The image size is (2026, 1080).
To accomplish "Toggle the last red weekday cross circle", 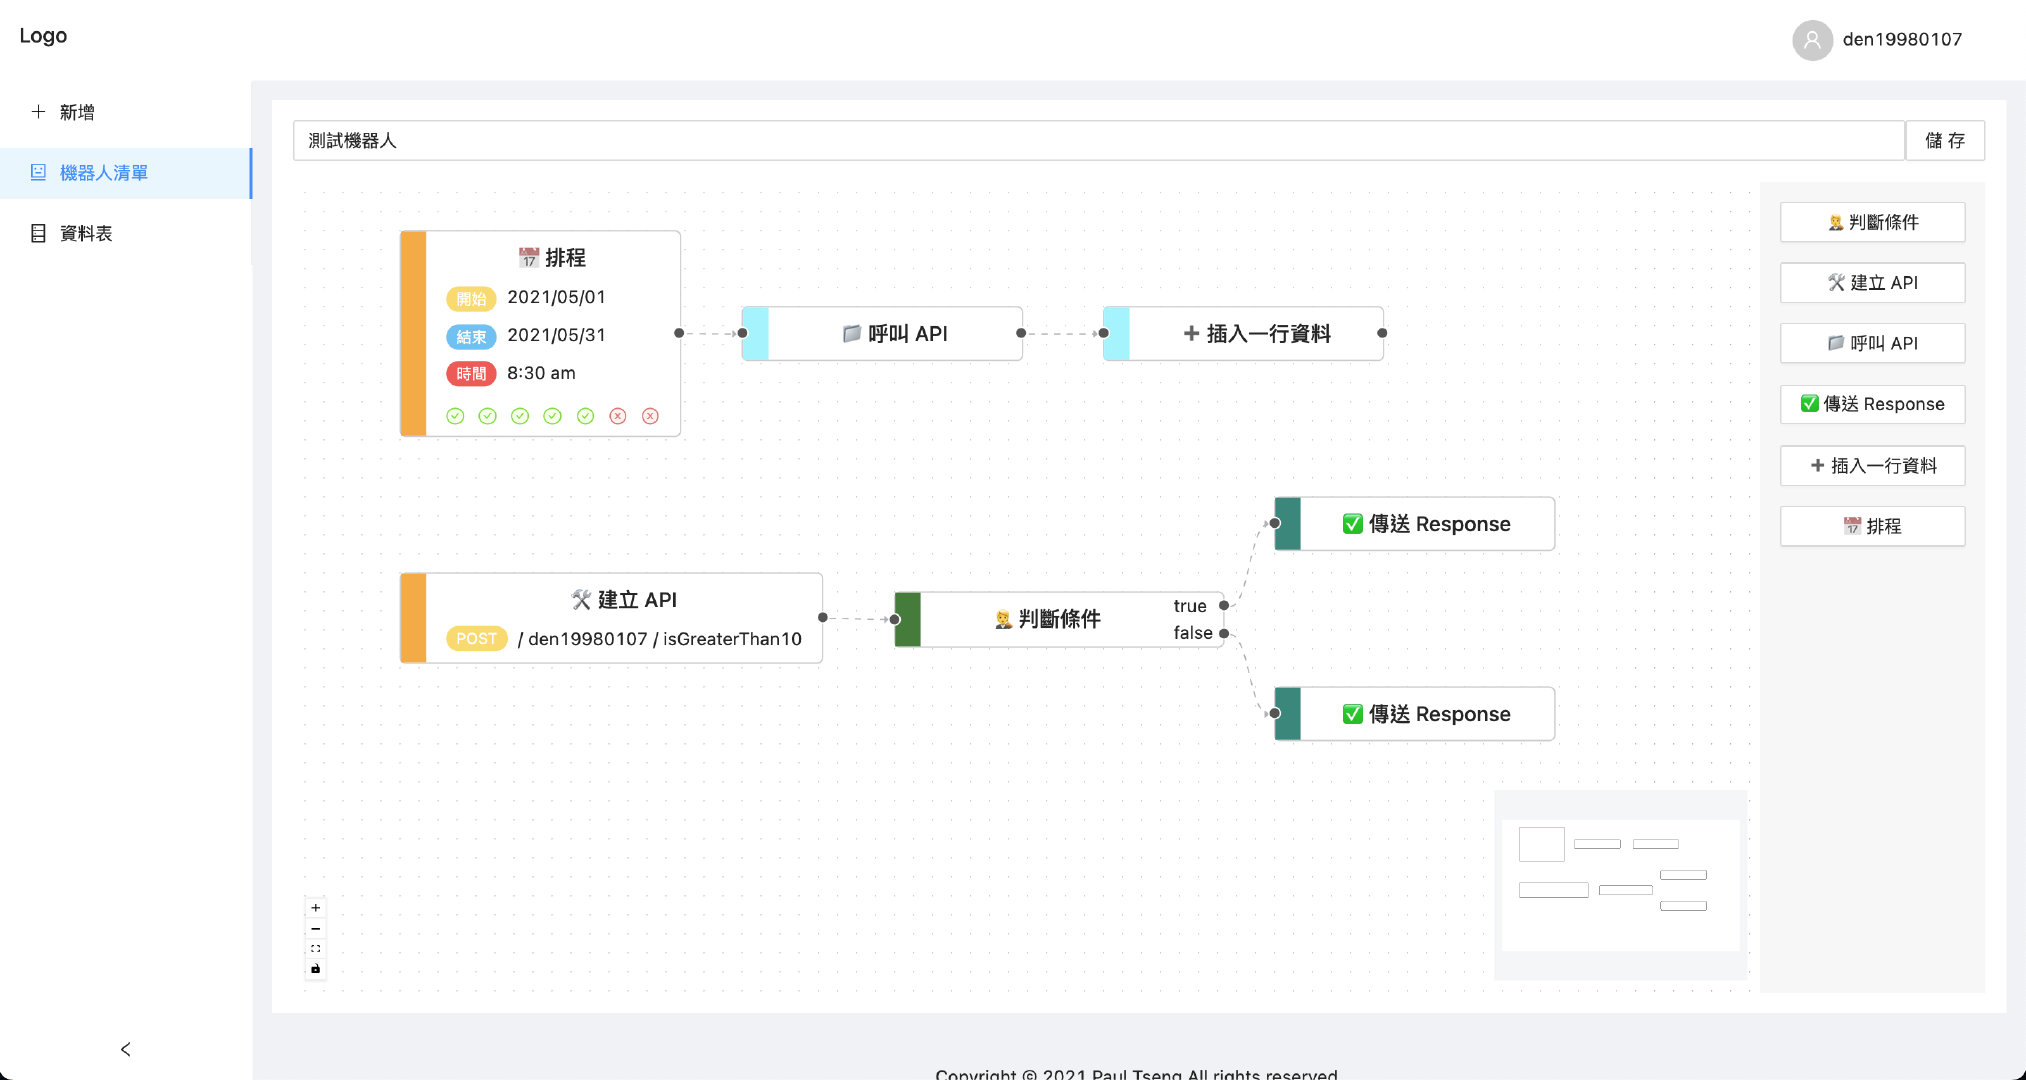I will coord(650,416).
